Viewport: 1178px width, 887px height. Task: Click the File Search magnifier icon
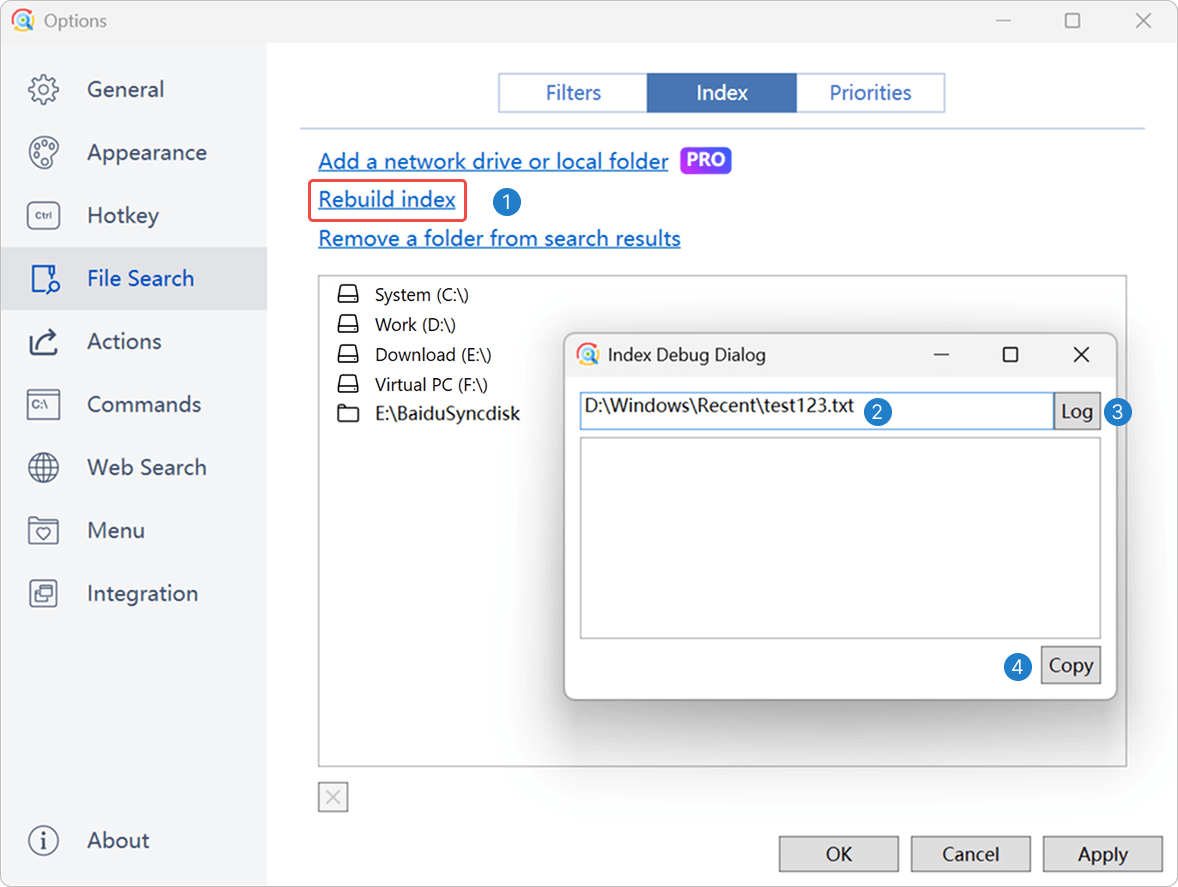point(44,279)
